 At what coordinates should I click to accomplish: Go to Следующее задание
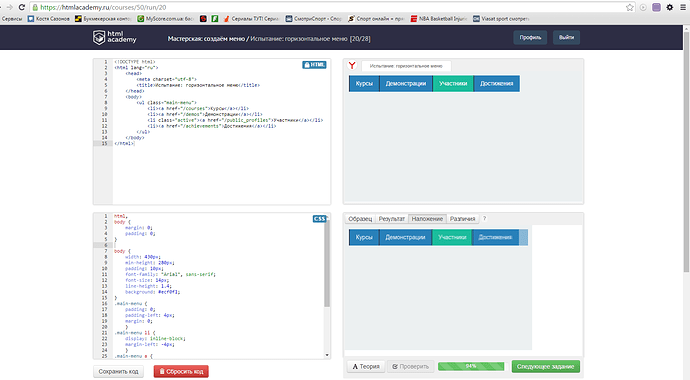pos(546,366)
